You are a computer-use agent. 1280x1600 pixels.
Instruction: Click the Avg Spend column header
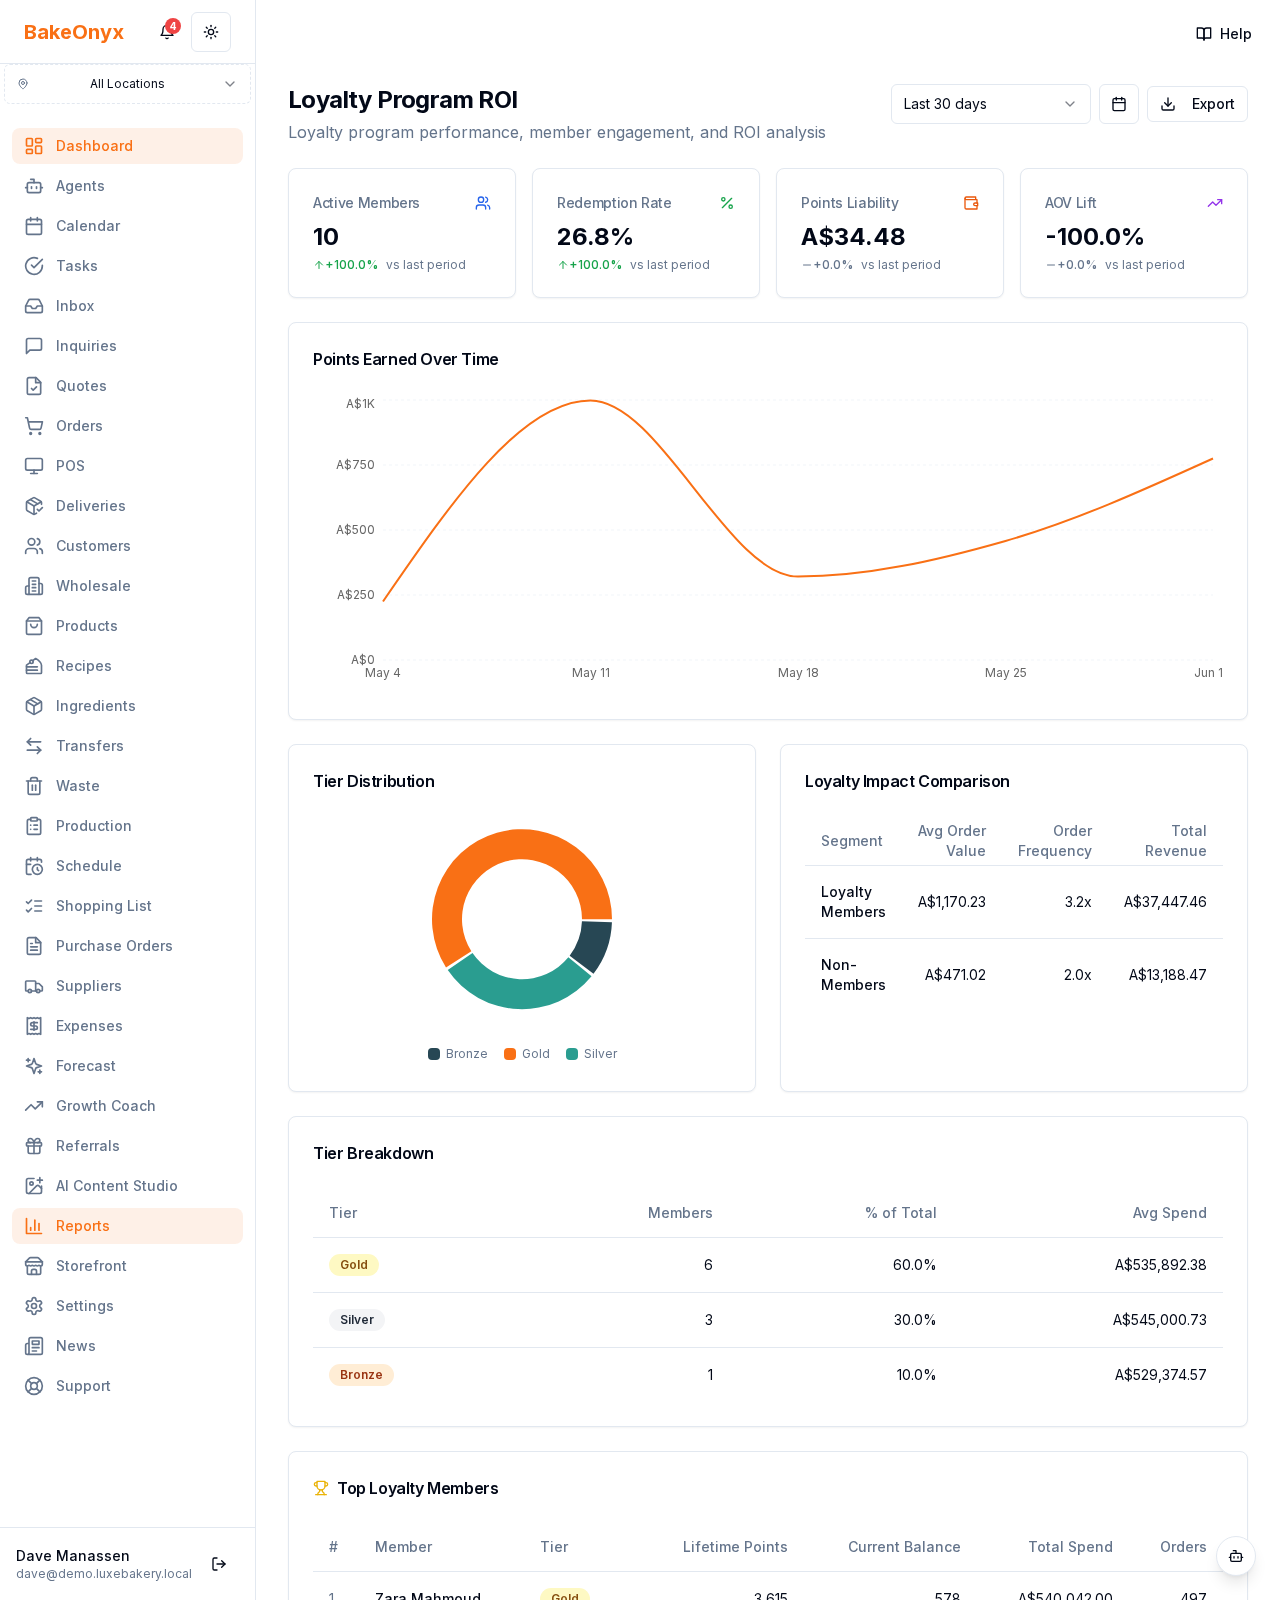click(1169, 1213)
